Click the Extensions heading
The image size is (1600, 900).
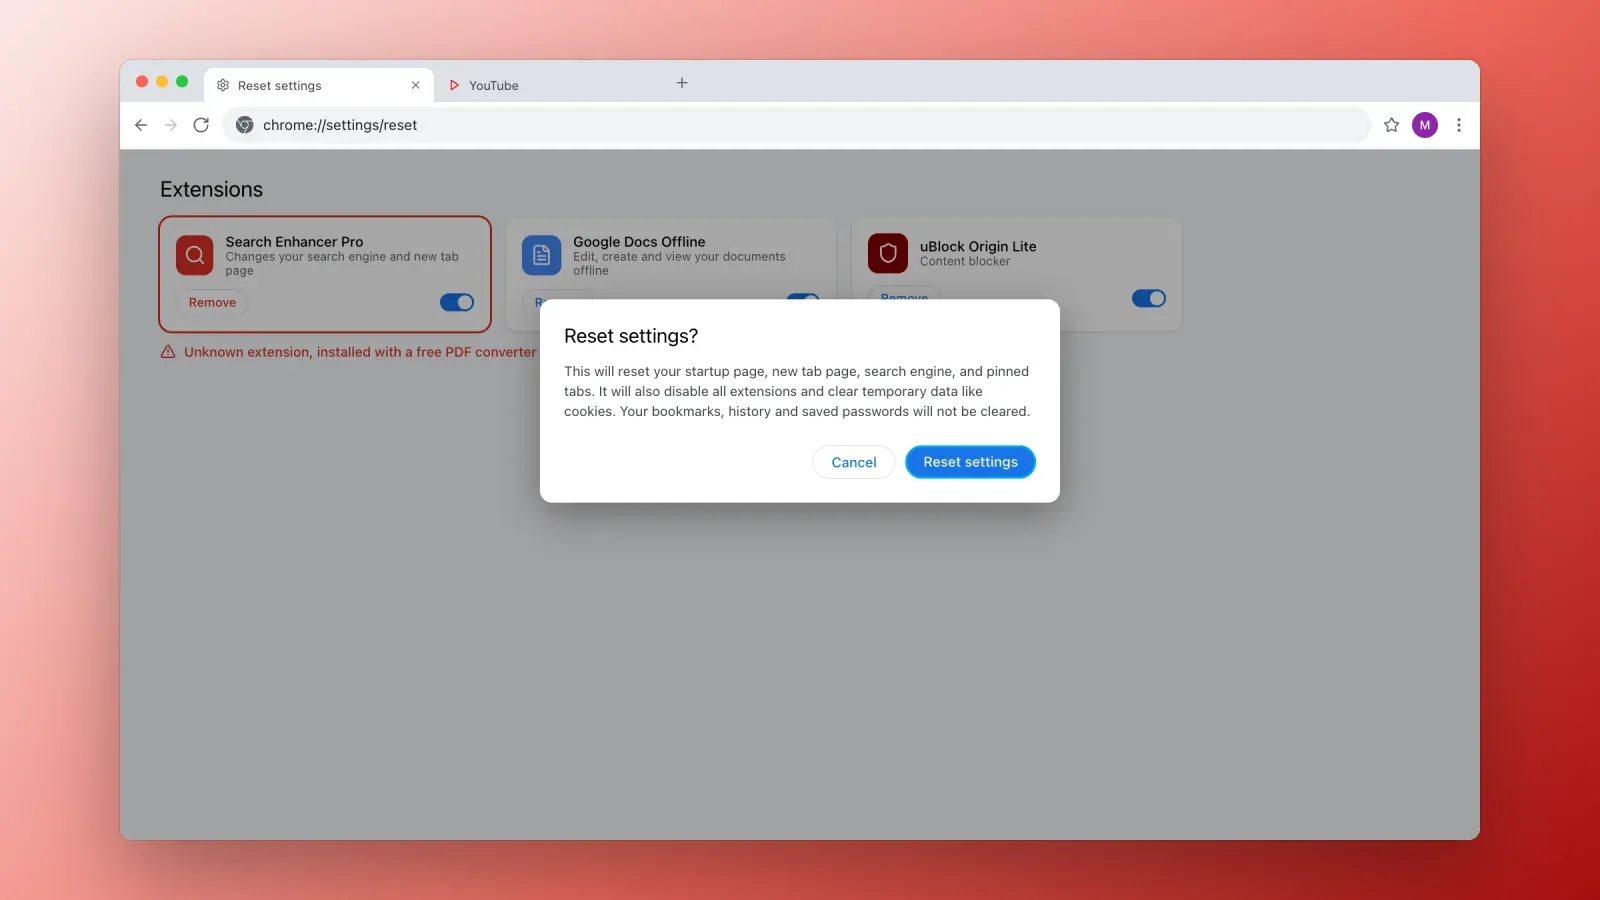coord(211,189)
